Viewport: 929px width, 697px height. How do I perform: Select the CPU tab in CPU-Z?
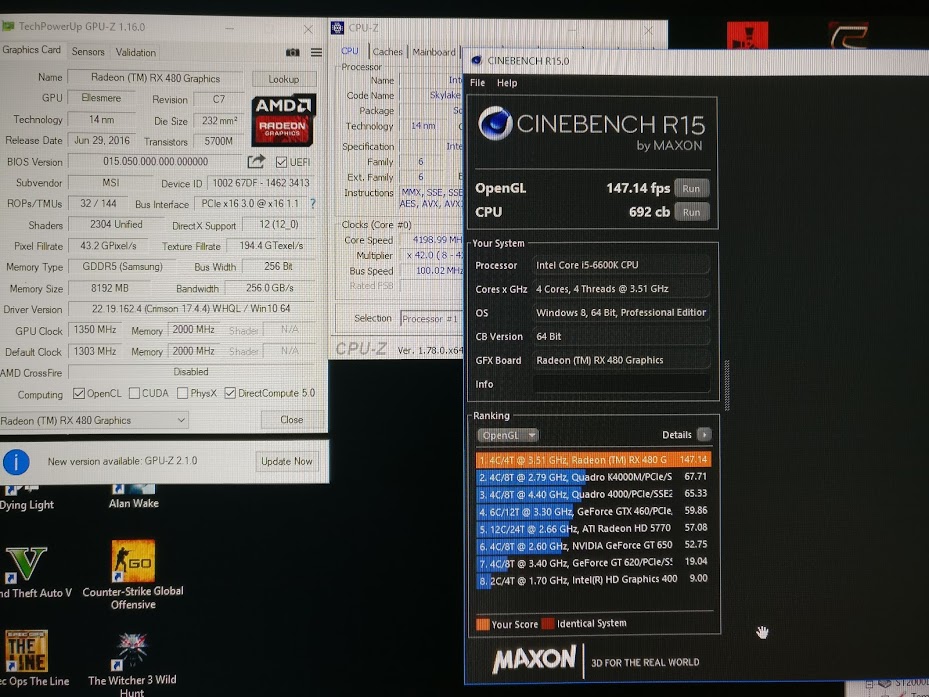point(350,51)
